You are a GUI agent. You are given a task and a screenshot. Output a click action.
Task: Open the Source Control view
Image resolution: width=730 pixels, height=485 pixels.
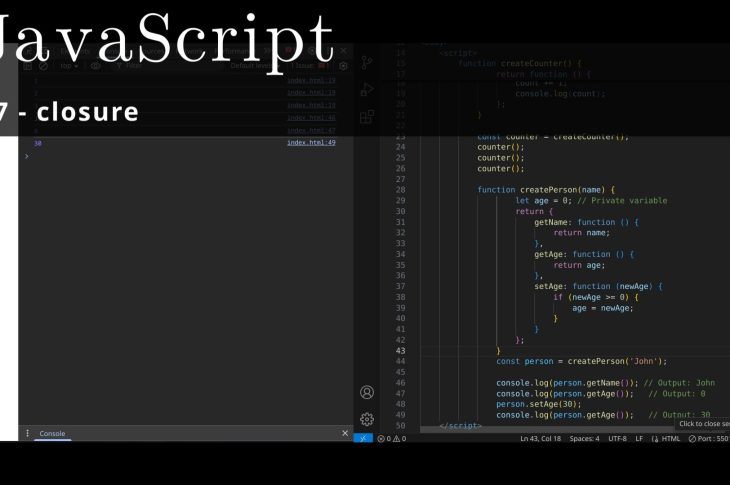pyautogui.click(x=367, y=62)
